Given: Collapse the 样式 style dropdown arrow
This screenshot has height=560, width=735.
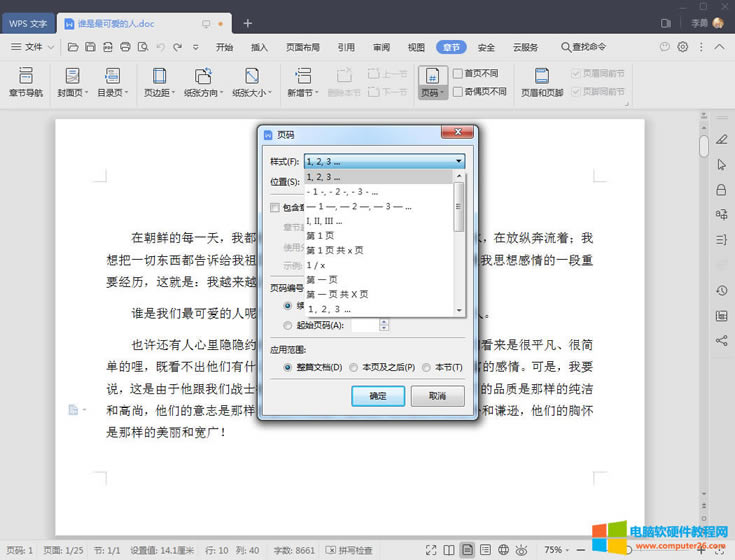Looking at the screenshot, I should [459, 161].
